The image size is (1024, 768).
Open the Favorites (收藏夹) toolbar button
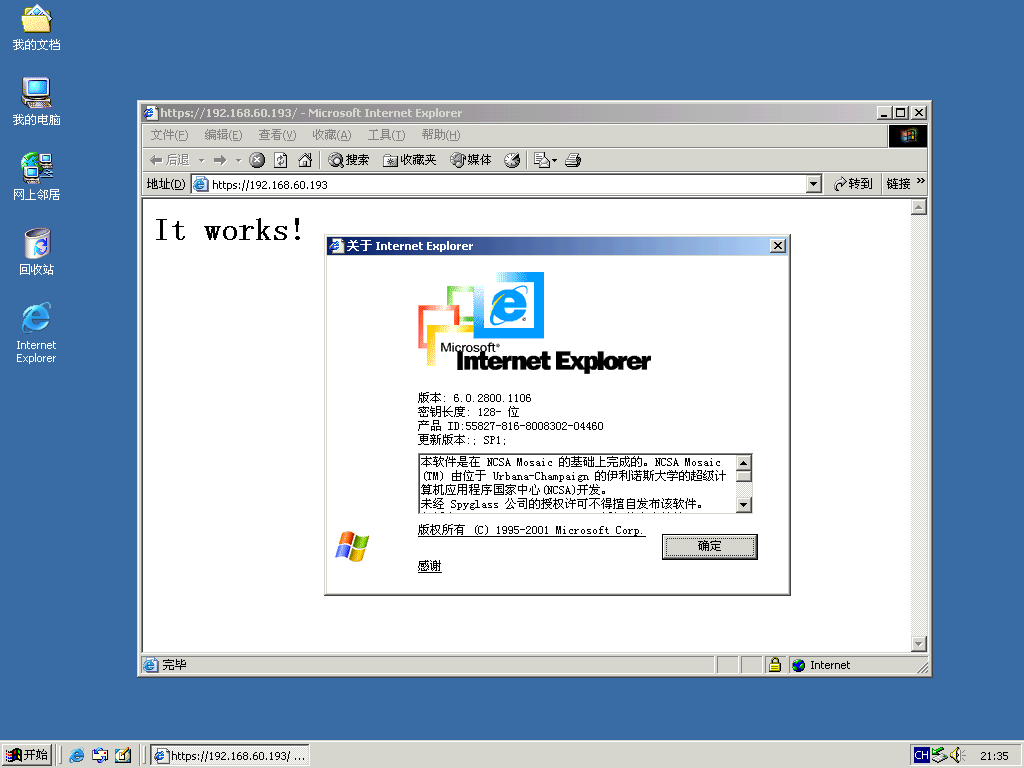click(x=409, y=160)
